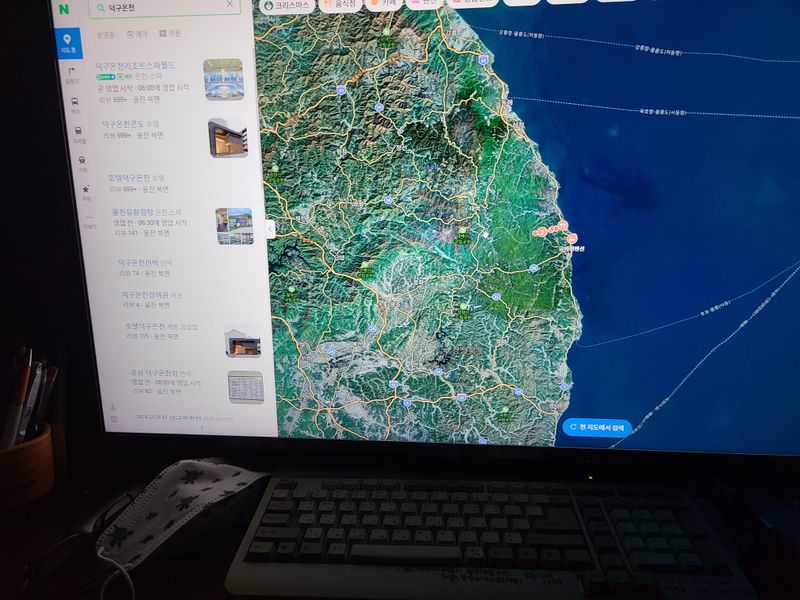The height and width of the screenshot is (600, 800).
Task: Collapse the search results side panel
Action: click(x=269, y=229)
